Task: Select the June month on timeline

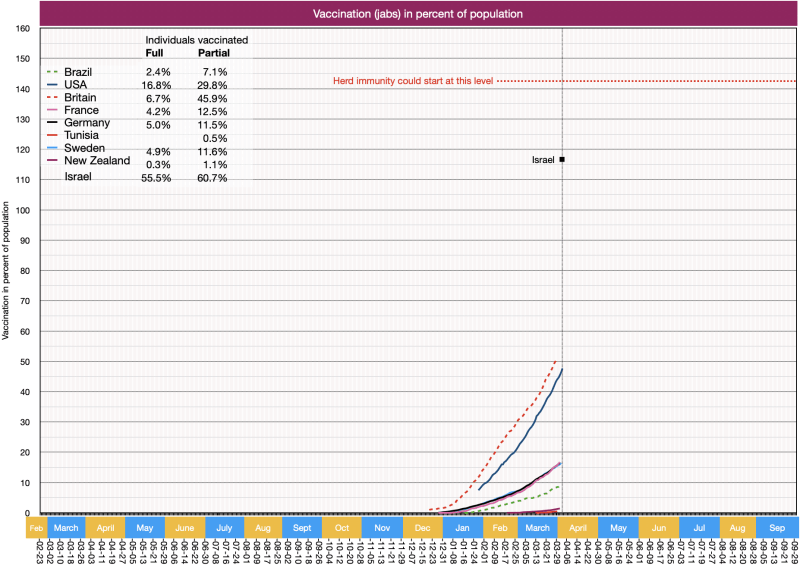Action: click(x=184, y=527)
